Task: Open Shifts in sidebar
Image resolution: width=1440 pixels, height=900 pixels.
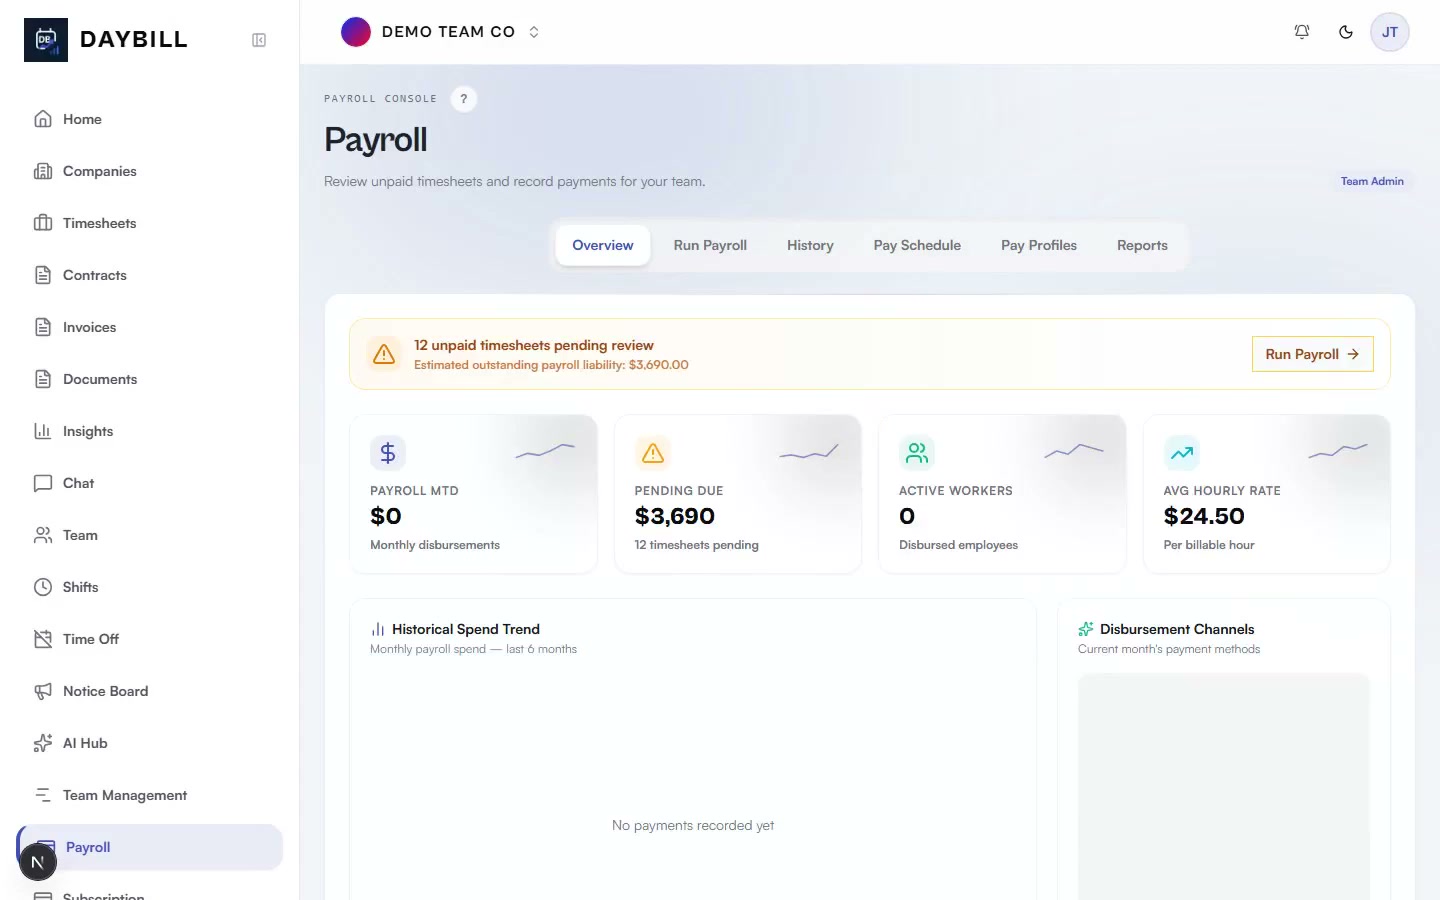Action: coord(150,587)
